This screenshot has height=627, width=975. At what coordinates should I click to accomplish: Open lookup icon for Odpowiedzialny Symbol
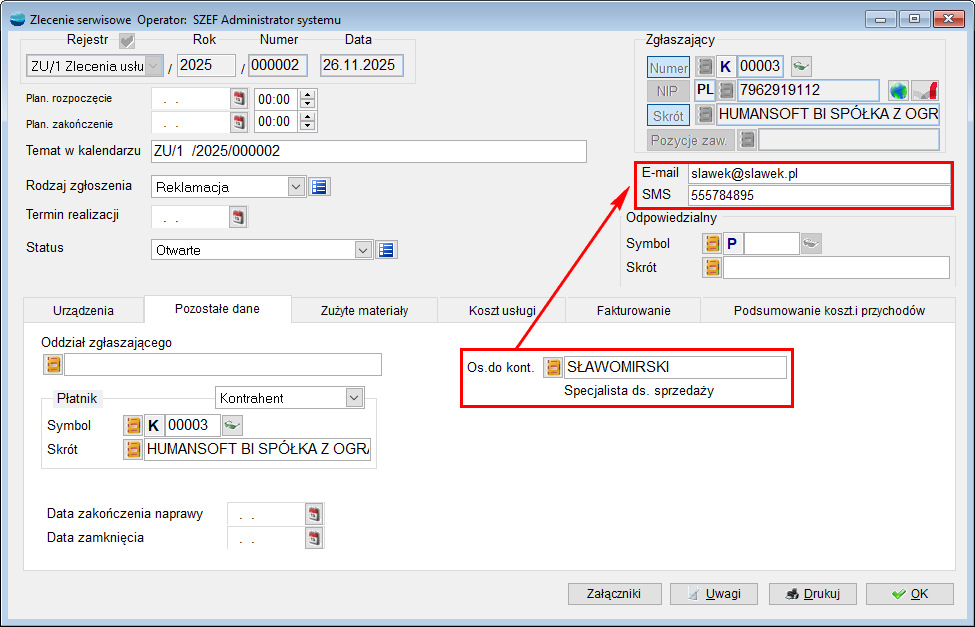coord(712,243)
